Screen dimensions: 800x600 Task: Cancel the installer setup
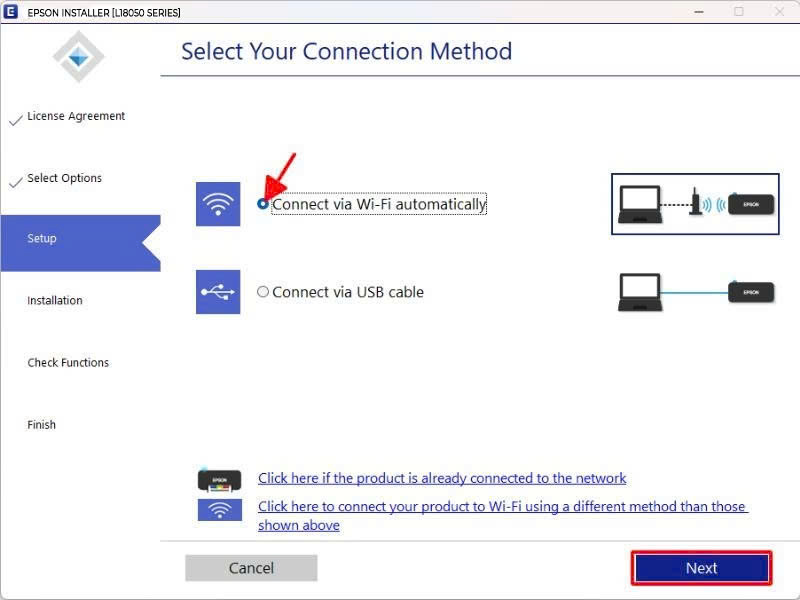[x=251, y=568]
